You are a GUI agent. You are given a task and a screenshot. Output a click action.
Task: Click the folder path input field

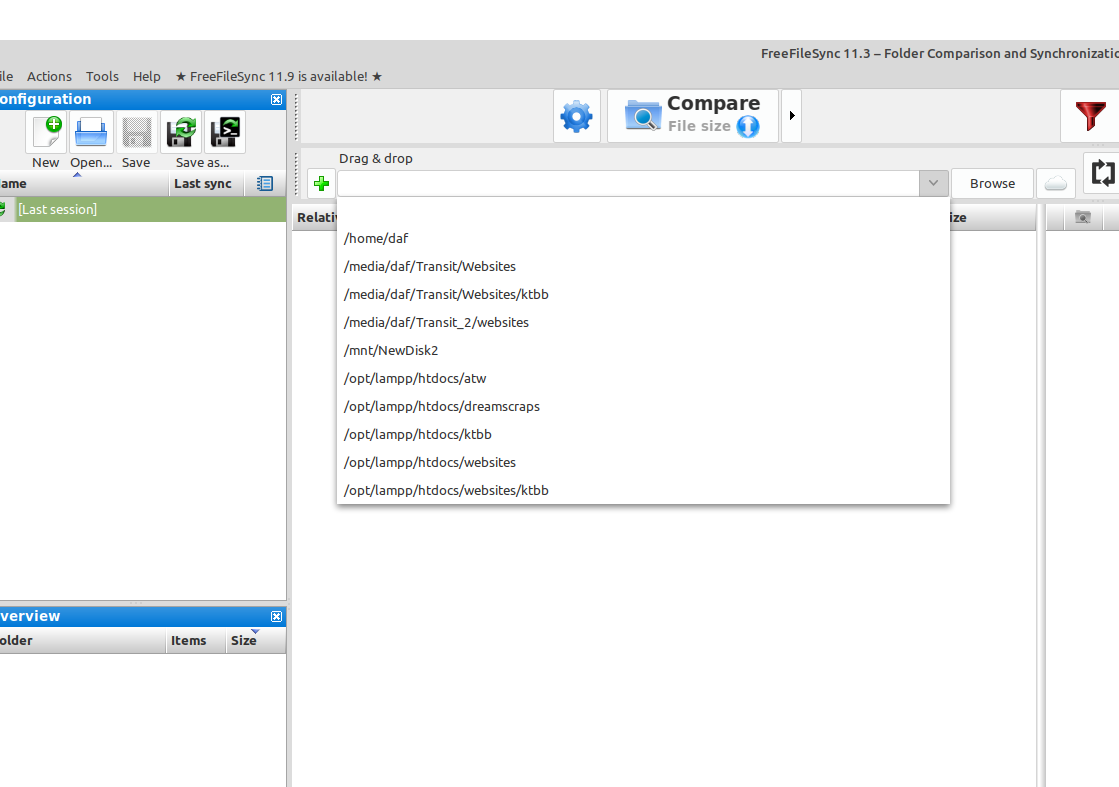(629, 183)
